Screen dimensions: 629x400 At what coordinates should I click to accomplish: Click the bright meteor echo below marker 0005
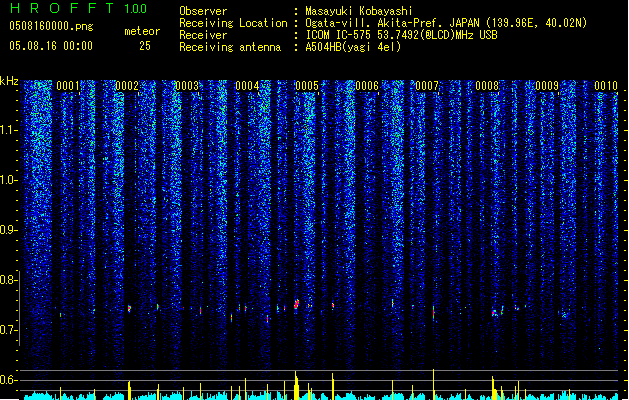tap(296, 304)
